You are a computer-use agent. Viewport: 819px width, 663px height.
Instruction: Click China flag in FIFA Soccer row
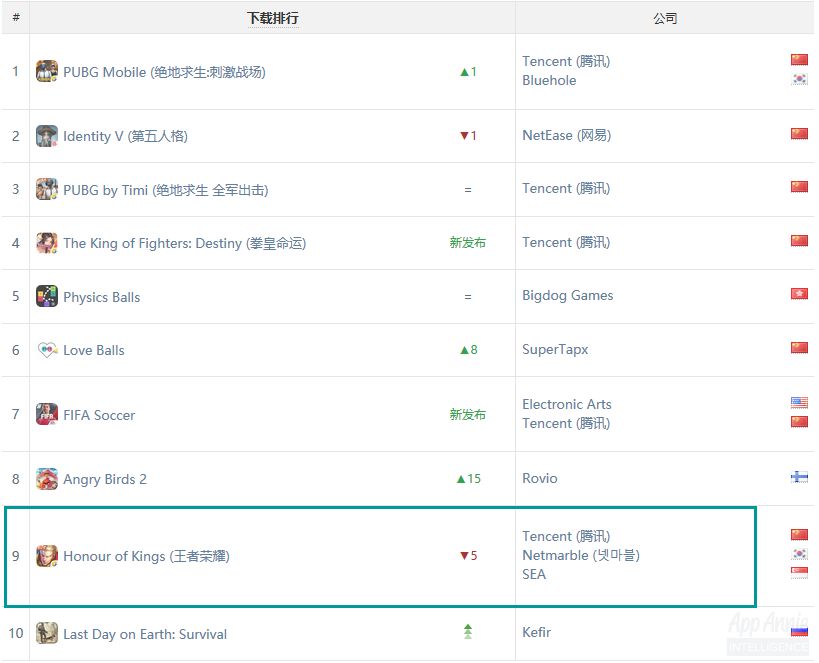coord(799,422)
